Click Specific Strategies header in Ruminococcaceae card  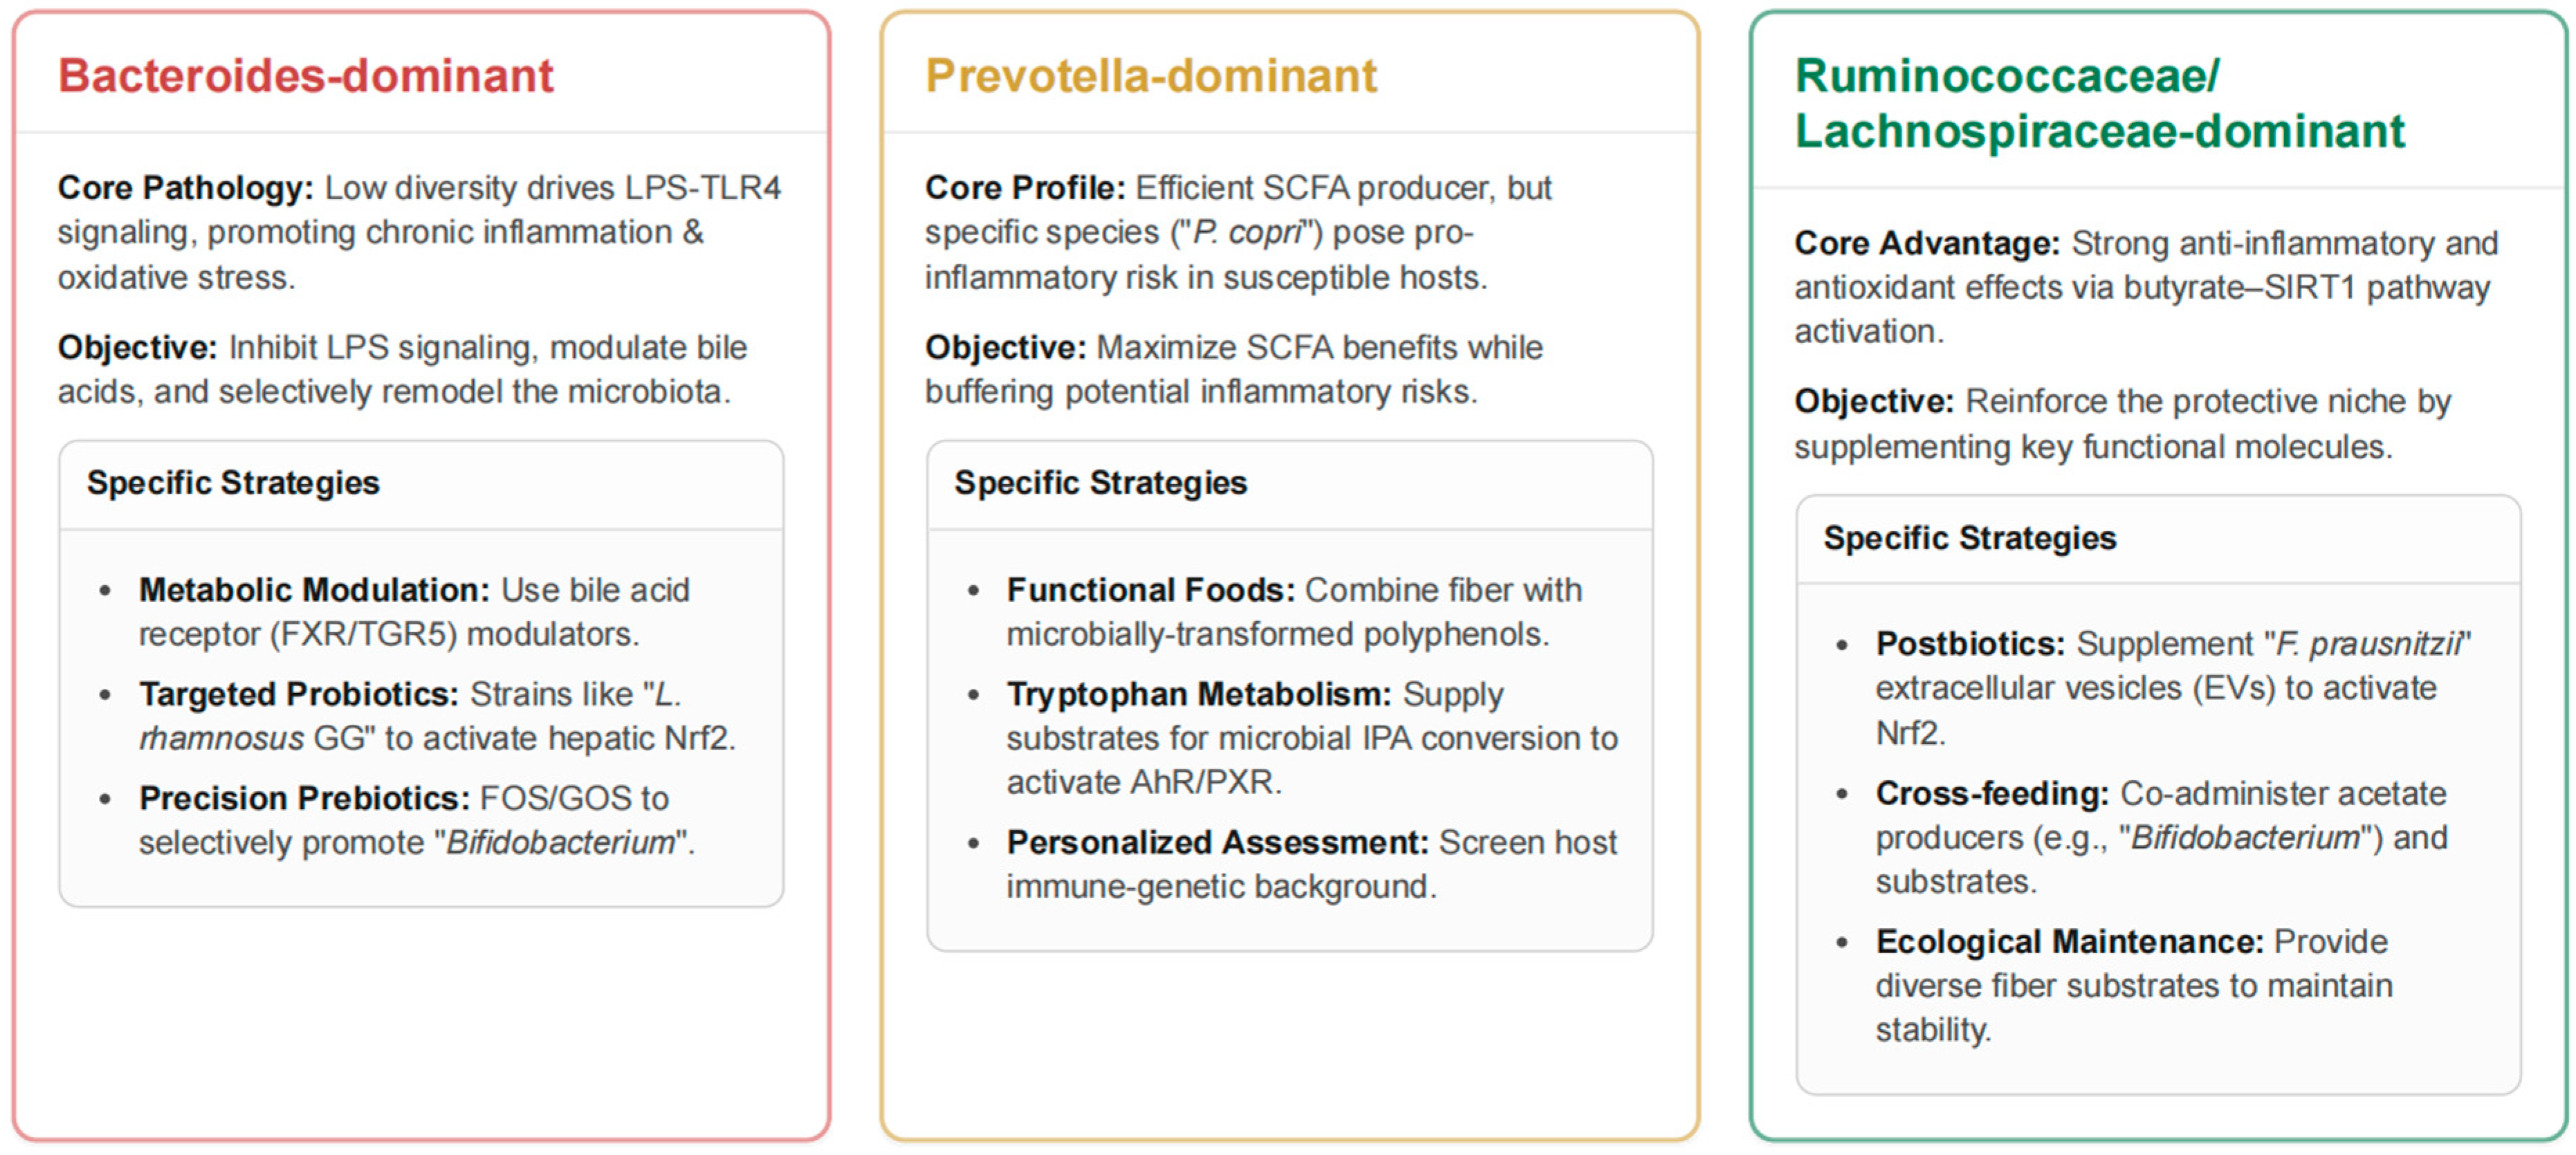click(x=1969, y=538)
